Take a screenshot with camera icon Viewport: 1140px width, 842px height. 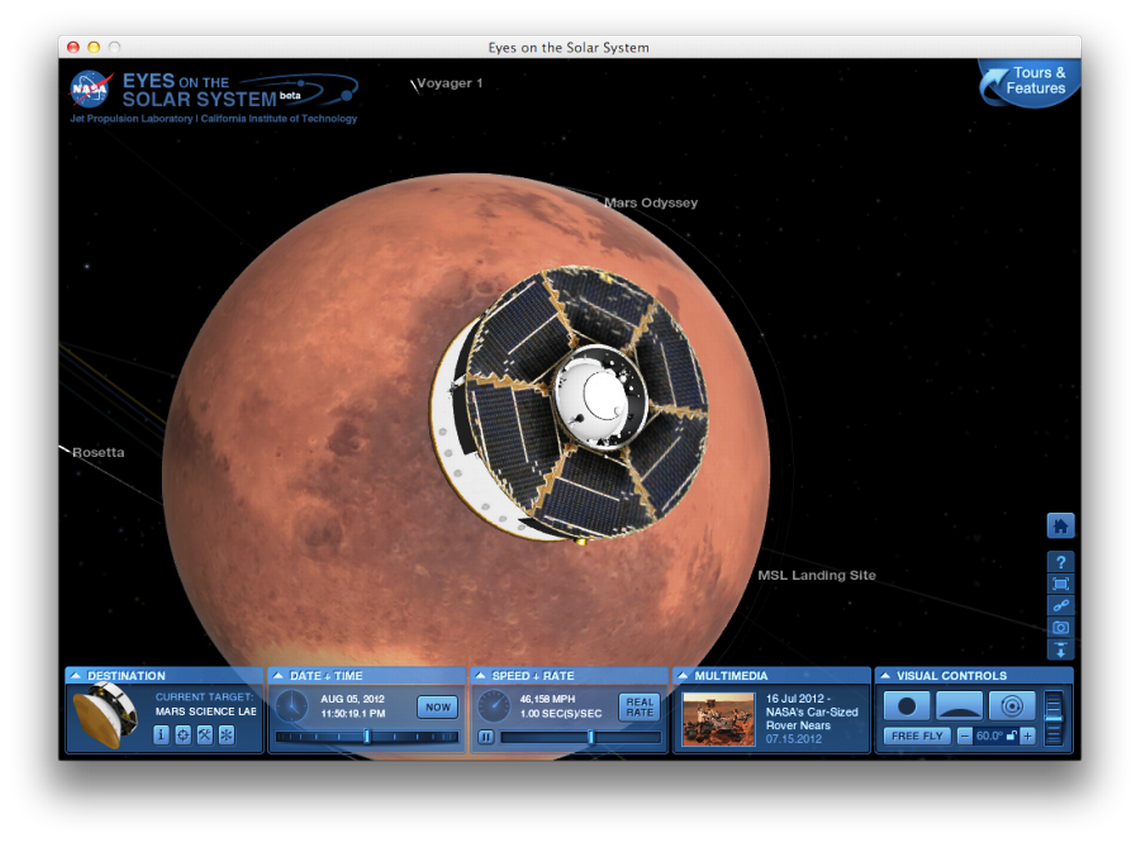pyautogui.click(x=1060, y=628)
